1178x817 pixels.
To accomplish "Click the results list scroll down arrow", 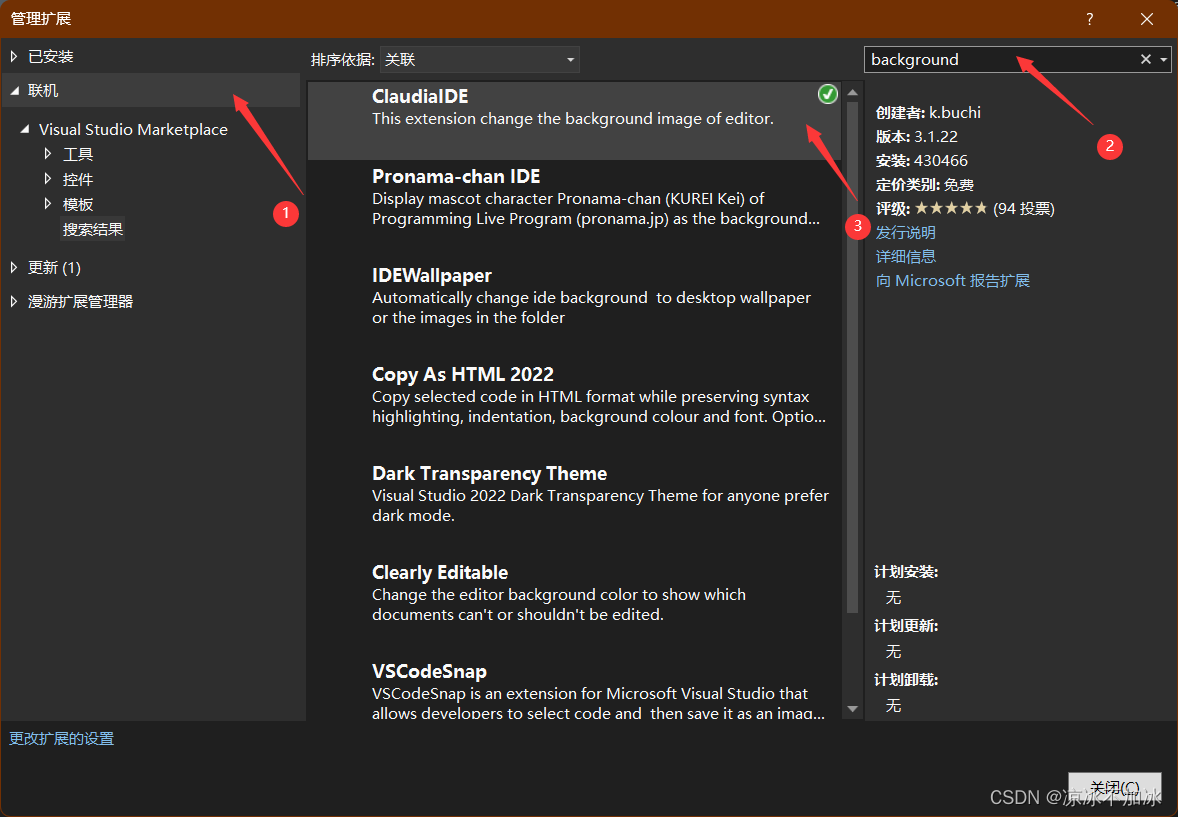I will pos(852,709).
